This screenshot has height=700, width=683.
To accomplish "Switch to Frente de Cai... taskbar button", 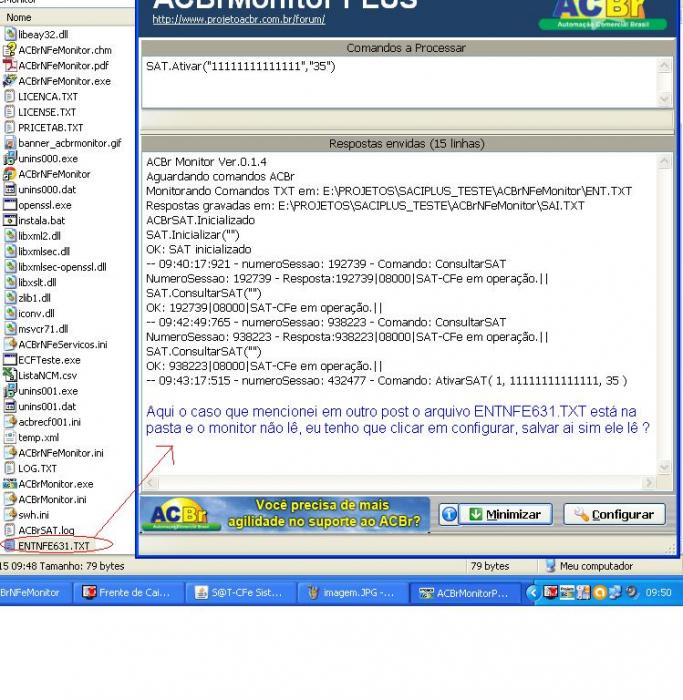I will pyautogui.click(x=129, y=592).
